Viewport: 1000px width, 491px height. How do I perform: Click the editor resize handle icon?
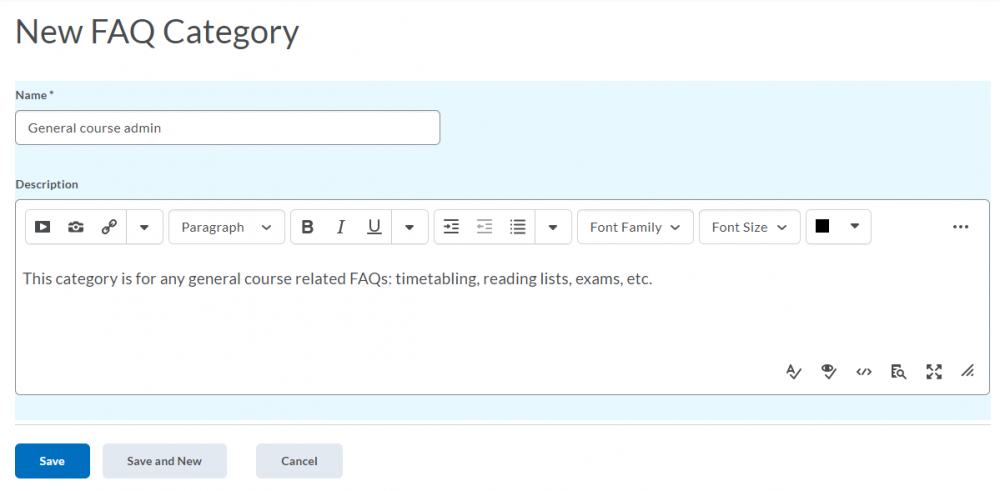[967, 372]
